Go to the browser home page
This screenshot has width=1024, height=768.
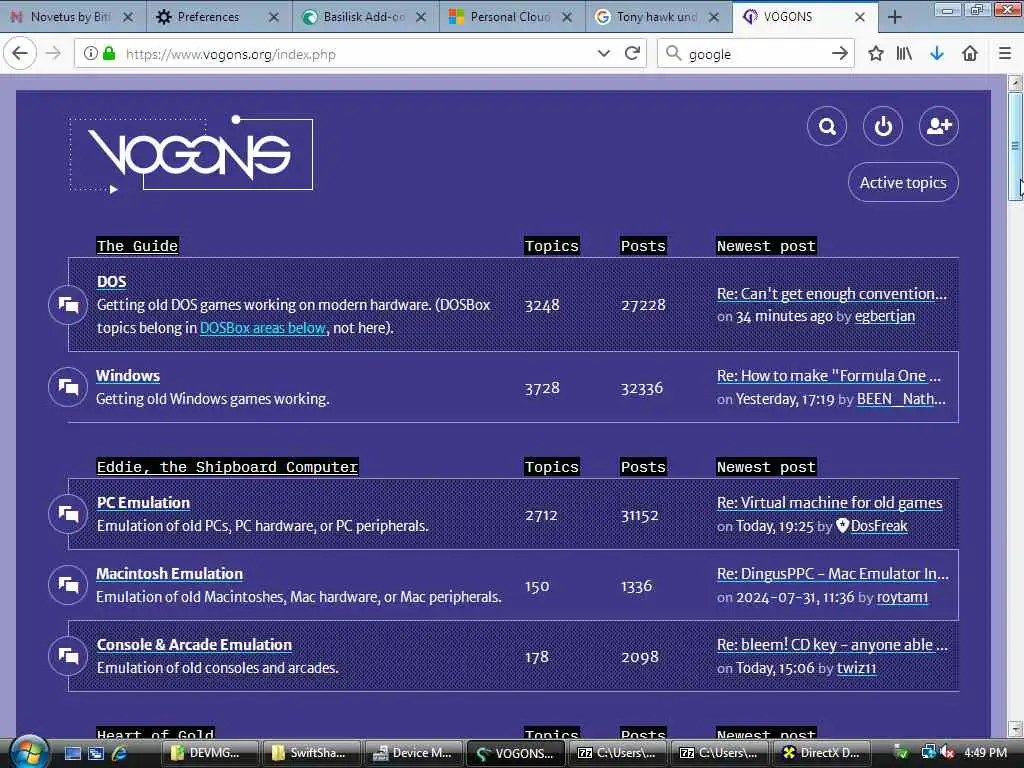point(970,54)
